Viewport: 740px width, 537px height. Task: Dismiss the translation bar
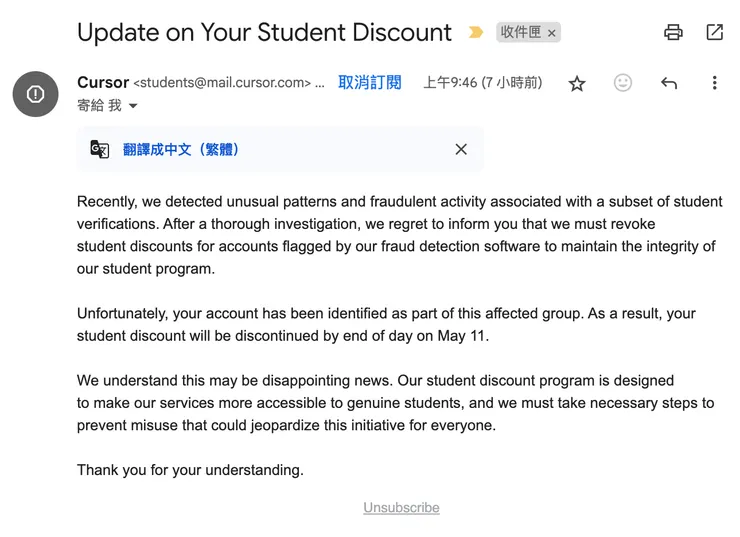tap(461, 149)
